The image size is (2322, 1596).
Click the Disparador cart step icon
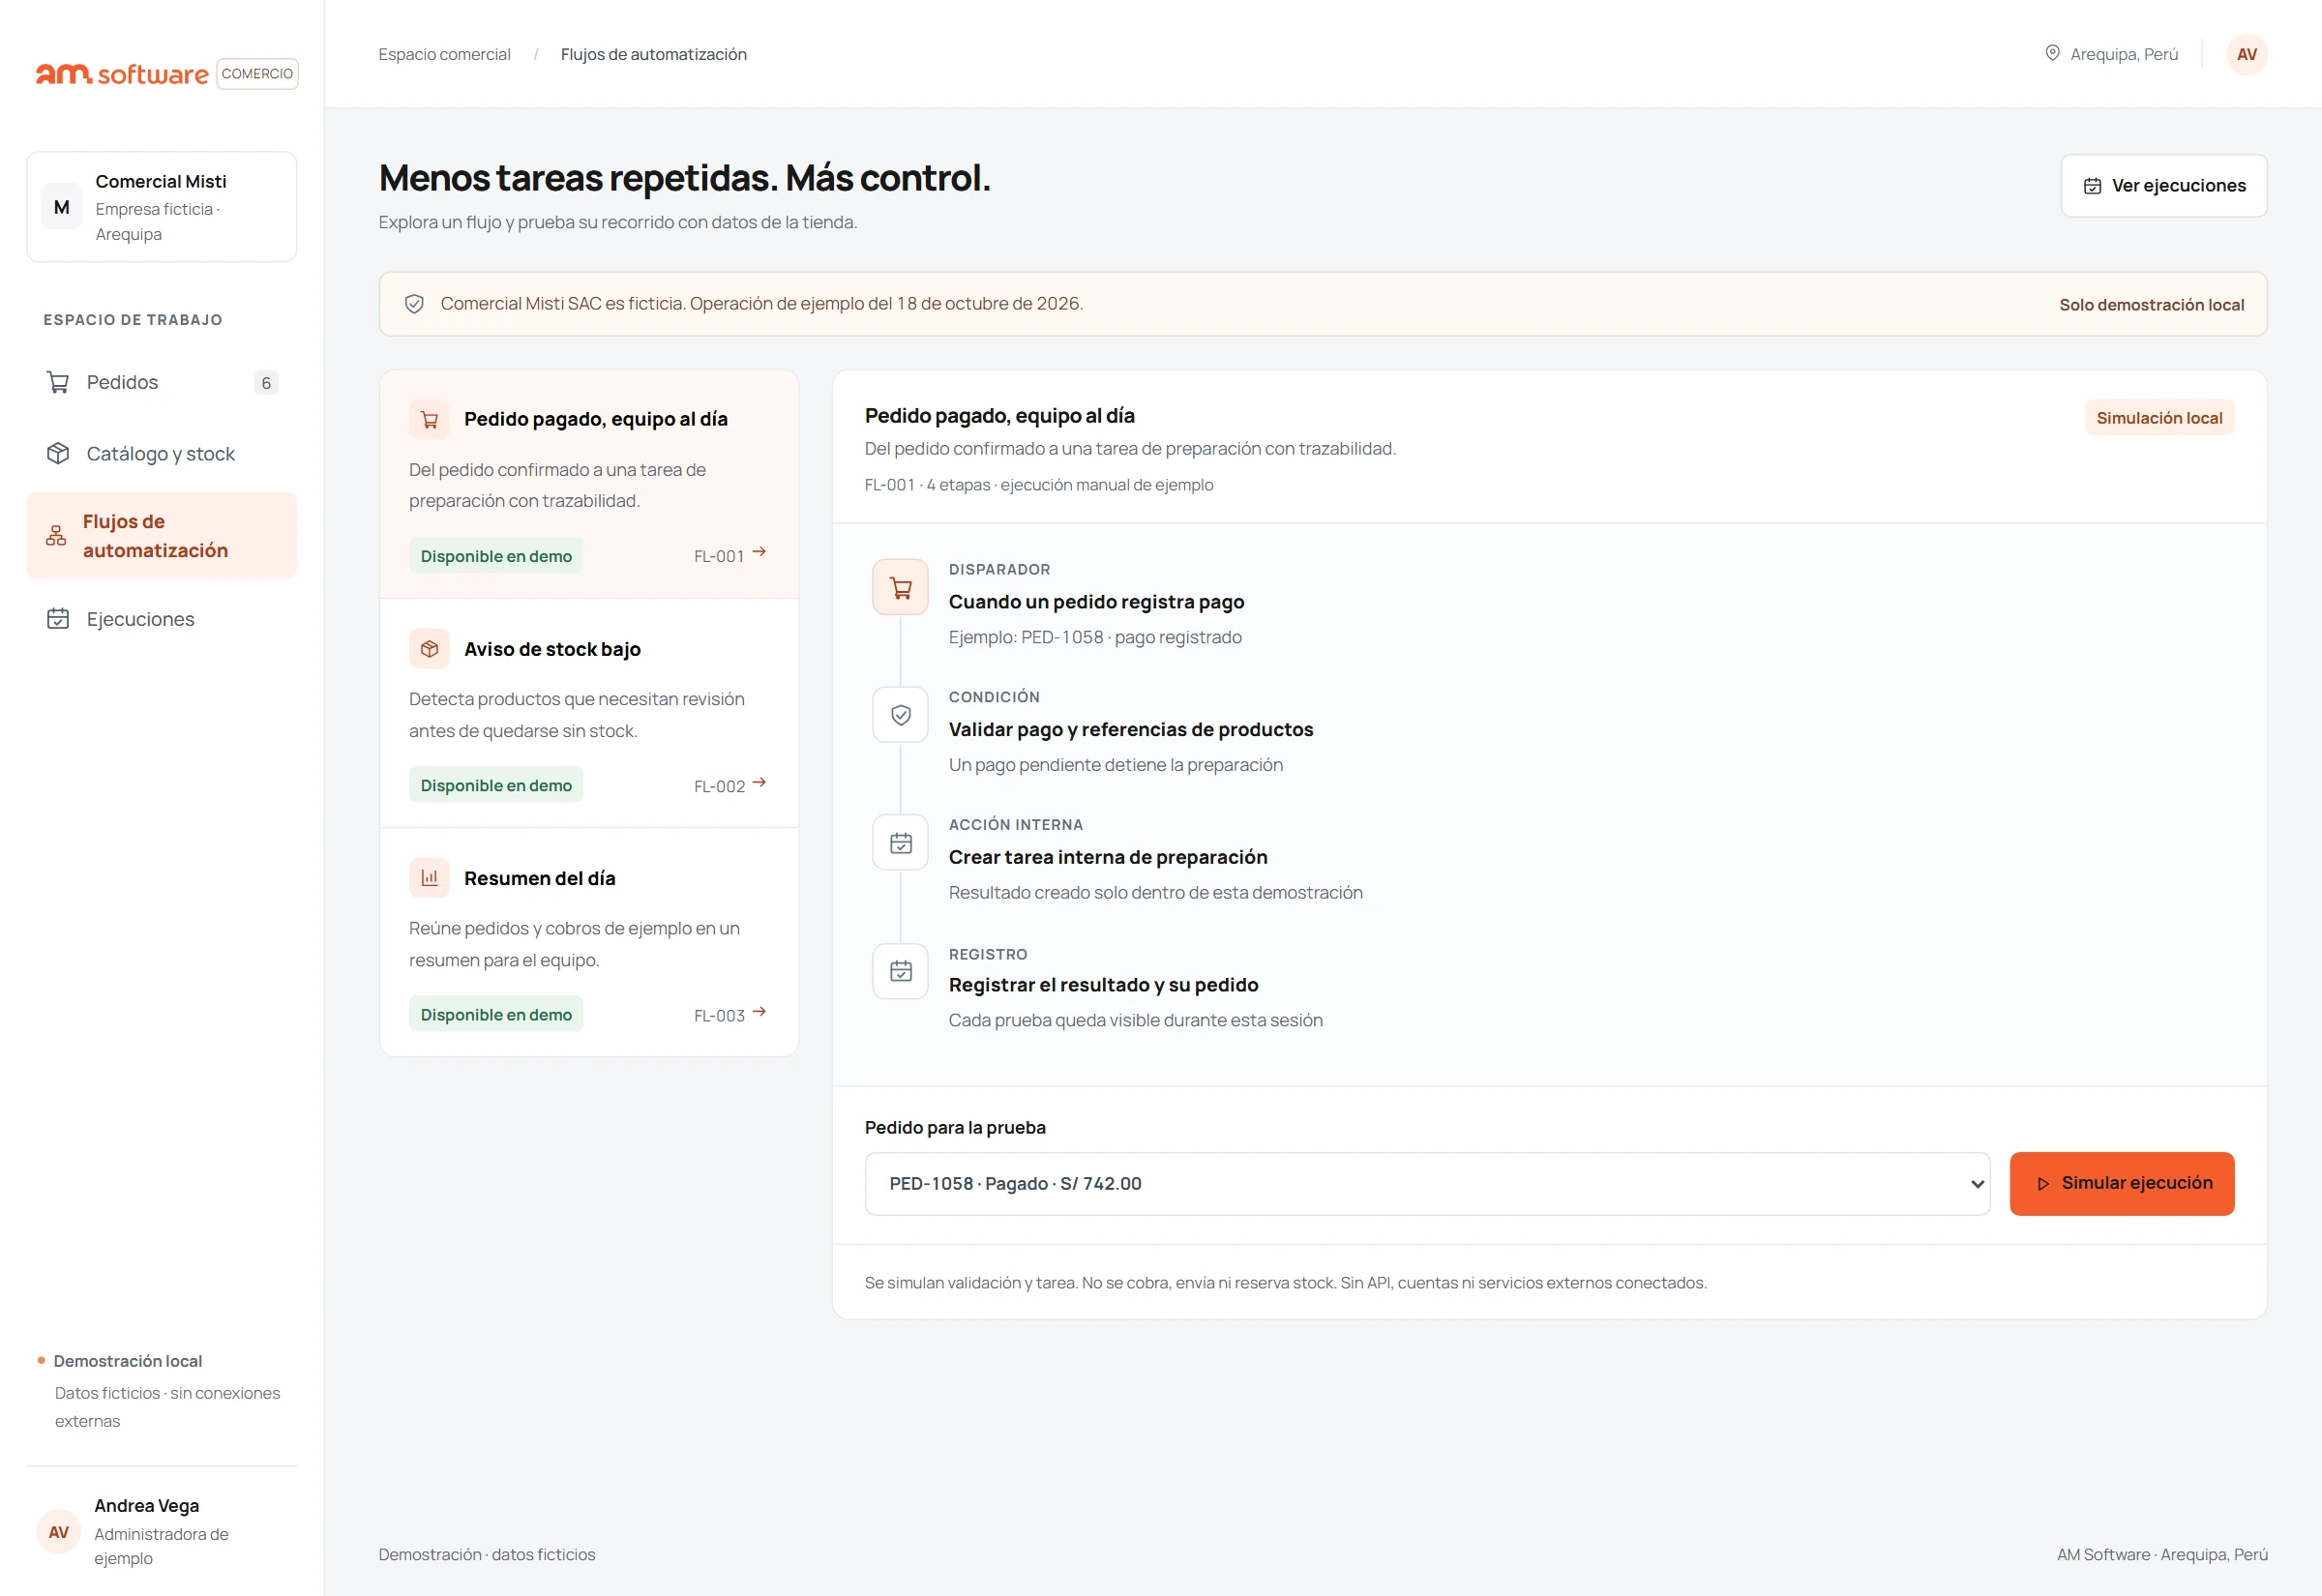coord(900,587)
